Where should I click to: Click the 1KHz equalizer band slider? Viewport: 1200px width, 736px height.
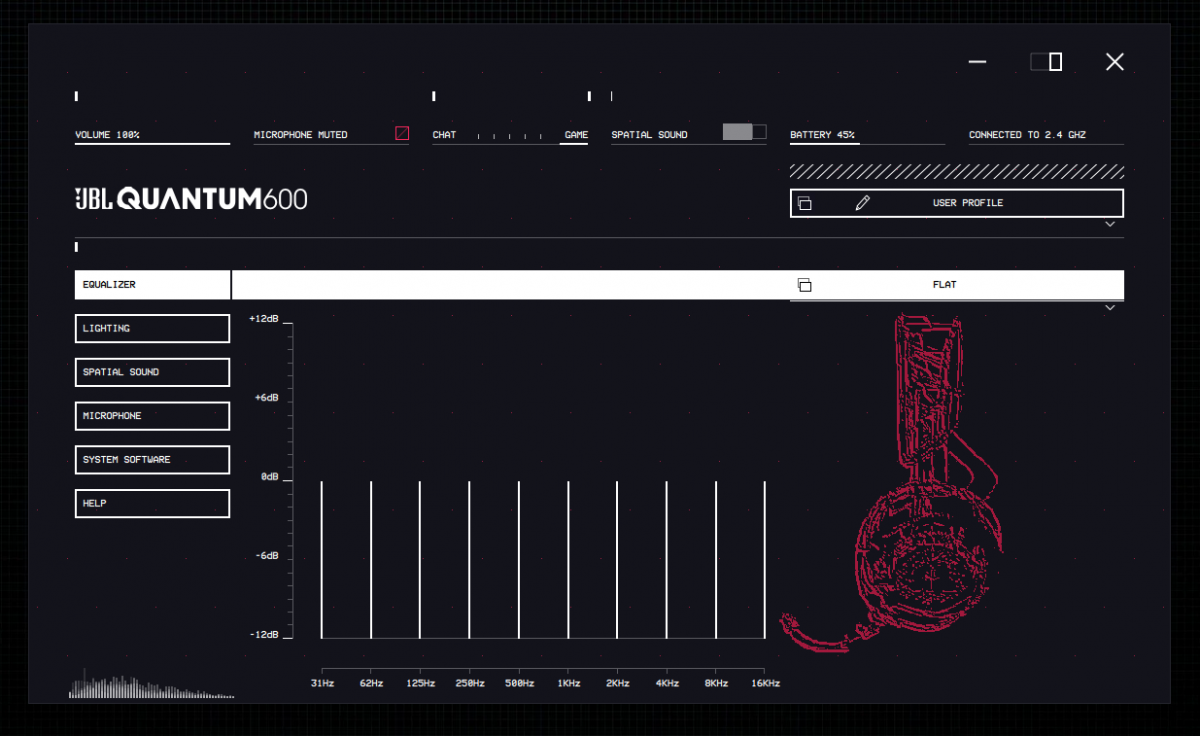click(x=568, y=558)
